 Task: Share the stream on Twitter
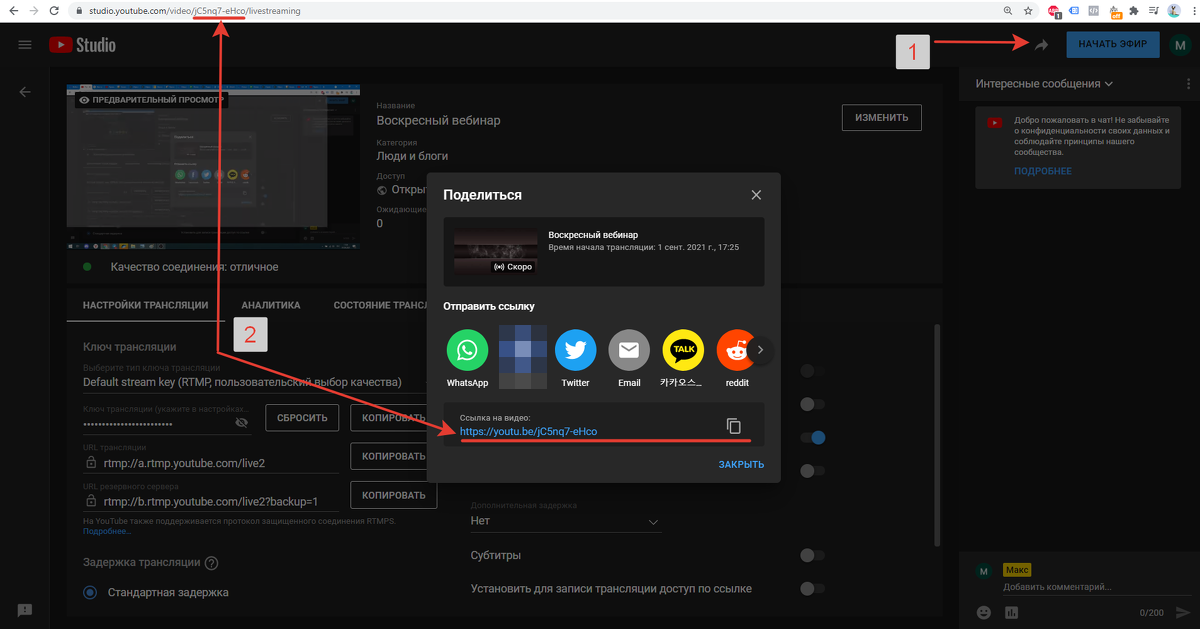(575, 350)
